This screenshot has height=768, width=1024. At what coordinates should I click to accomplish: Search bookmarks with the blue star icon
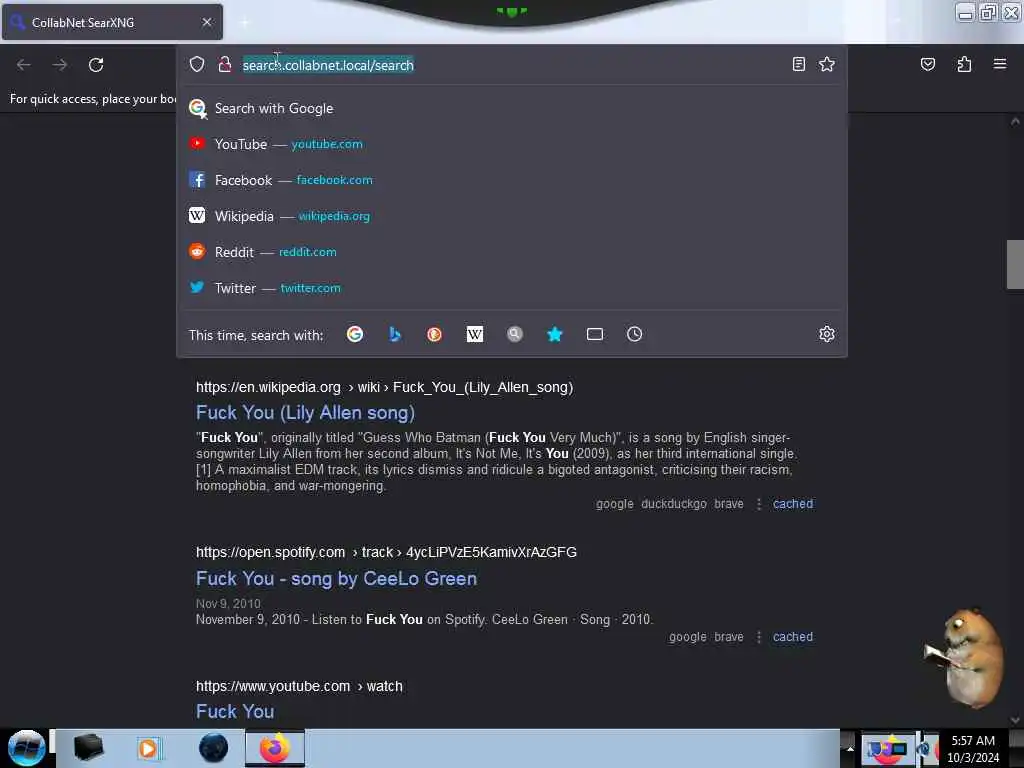(x=554, y=334)
